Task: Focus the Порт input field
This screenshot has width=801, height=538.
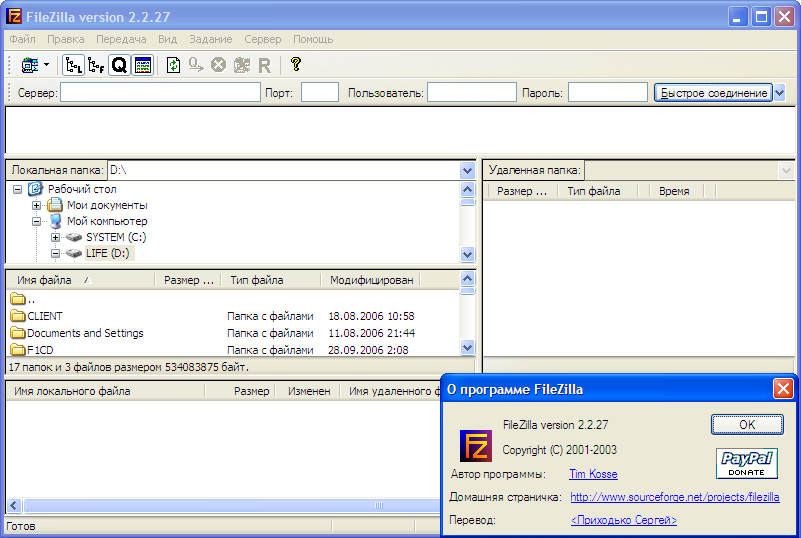Action: (320, 92)
